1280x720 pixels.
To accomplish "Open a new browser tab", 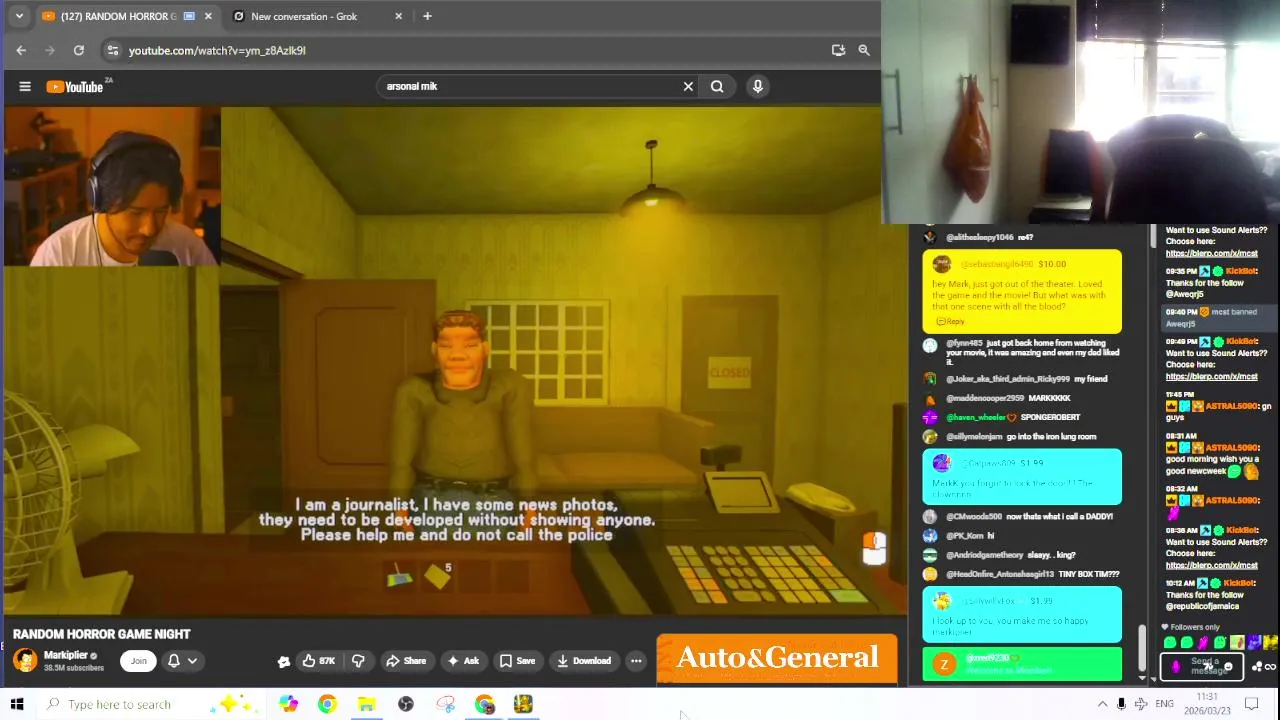I will click(427, 16).
